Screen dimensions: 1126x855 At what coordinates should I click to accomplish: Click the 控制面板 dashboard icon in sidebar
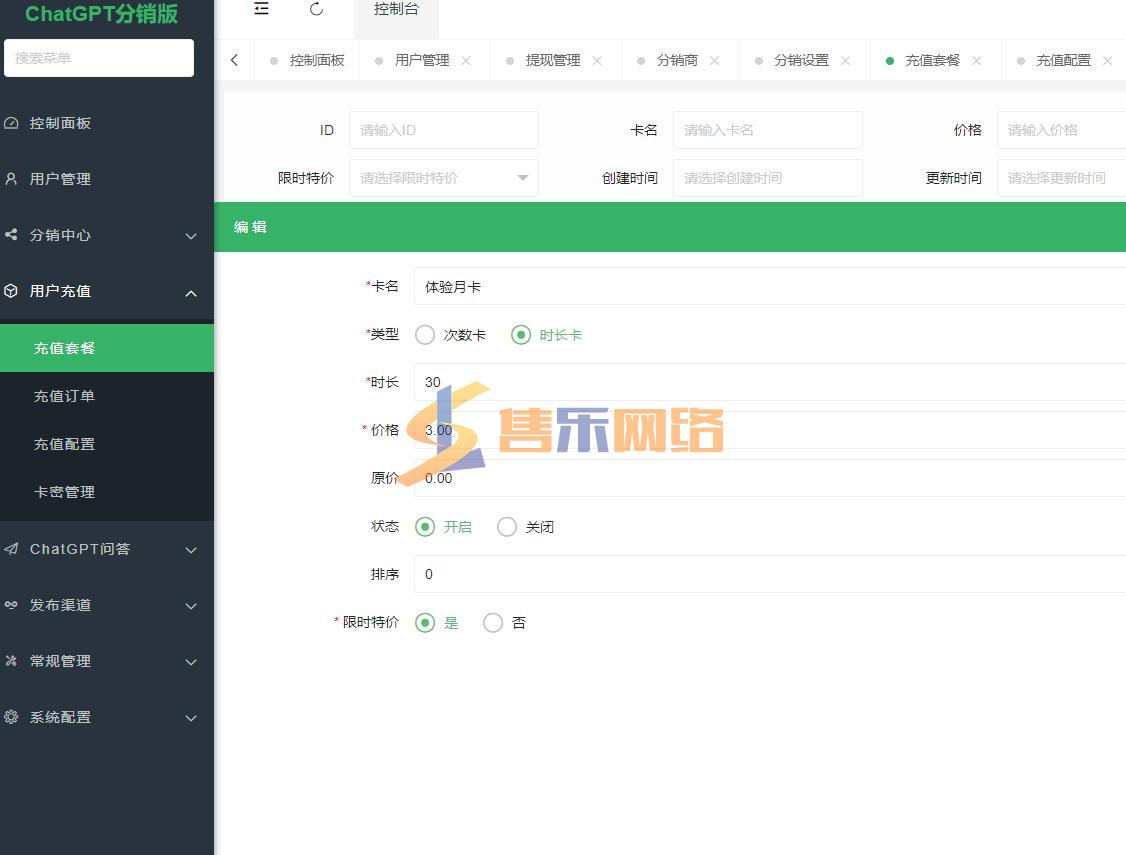(x=11, y=123)
